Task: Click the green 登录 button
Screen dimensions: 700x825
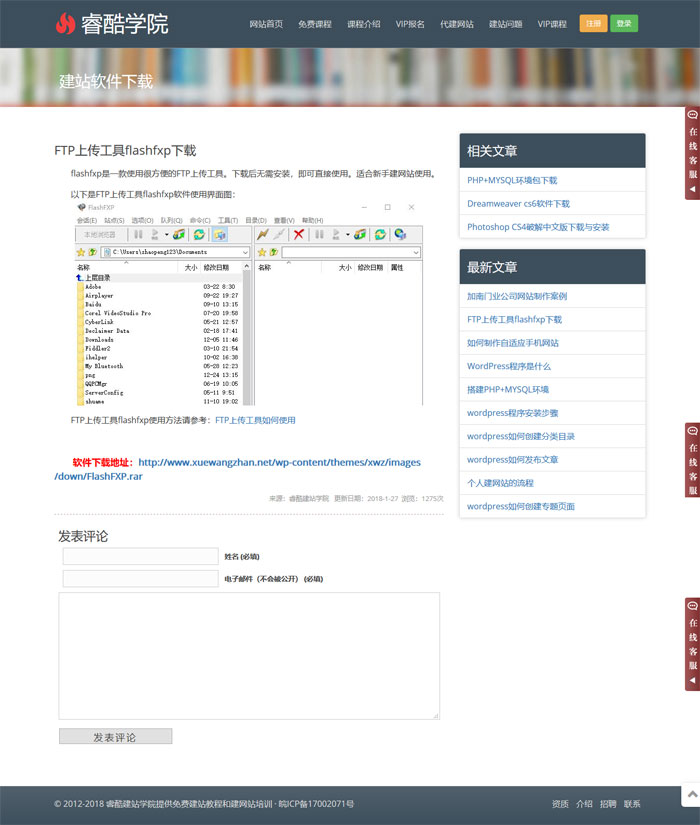Action: [624, 24]
